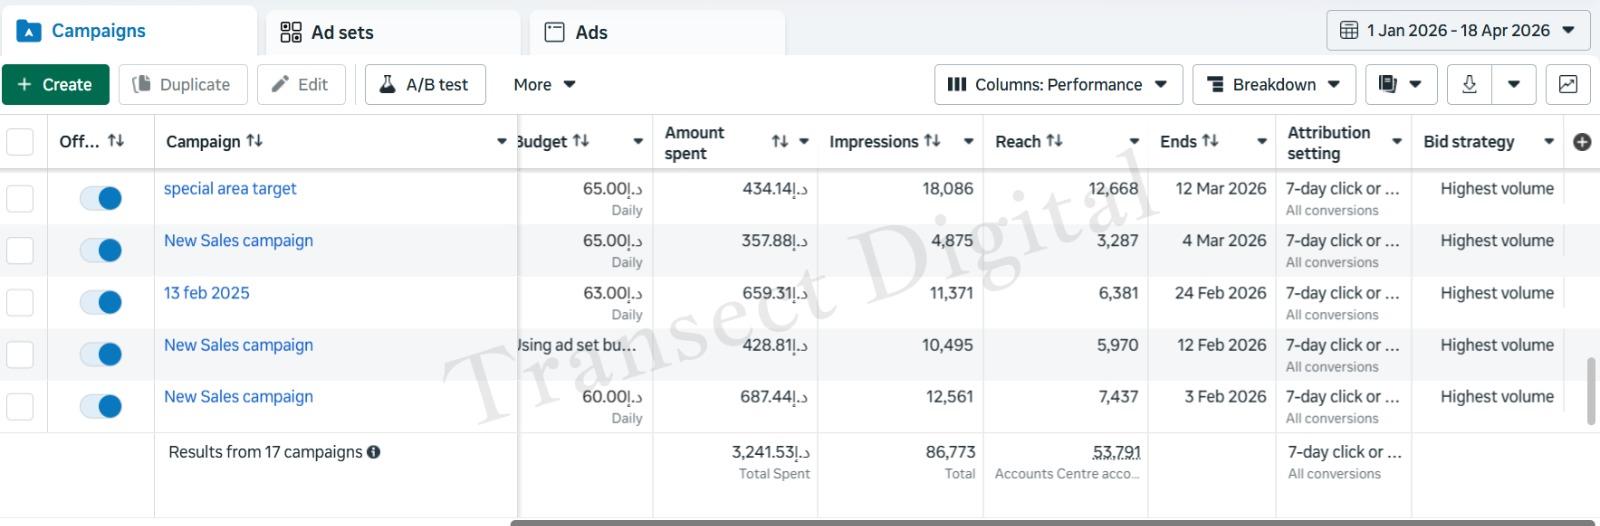The width and height of the screenshot is (1600, 526).
Task: Sort by Ends column arrows
Action: 1210,141
